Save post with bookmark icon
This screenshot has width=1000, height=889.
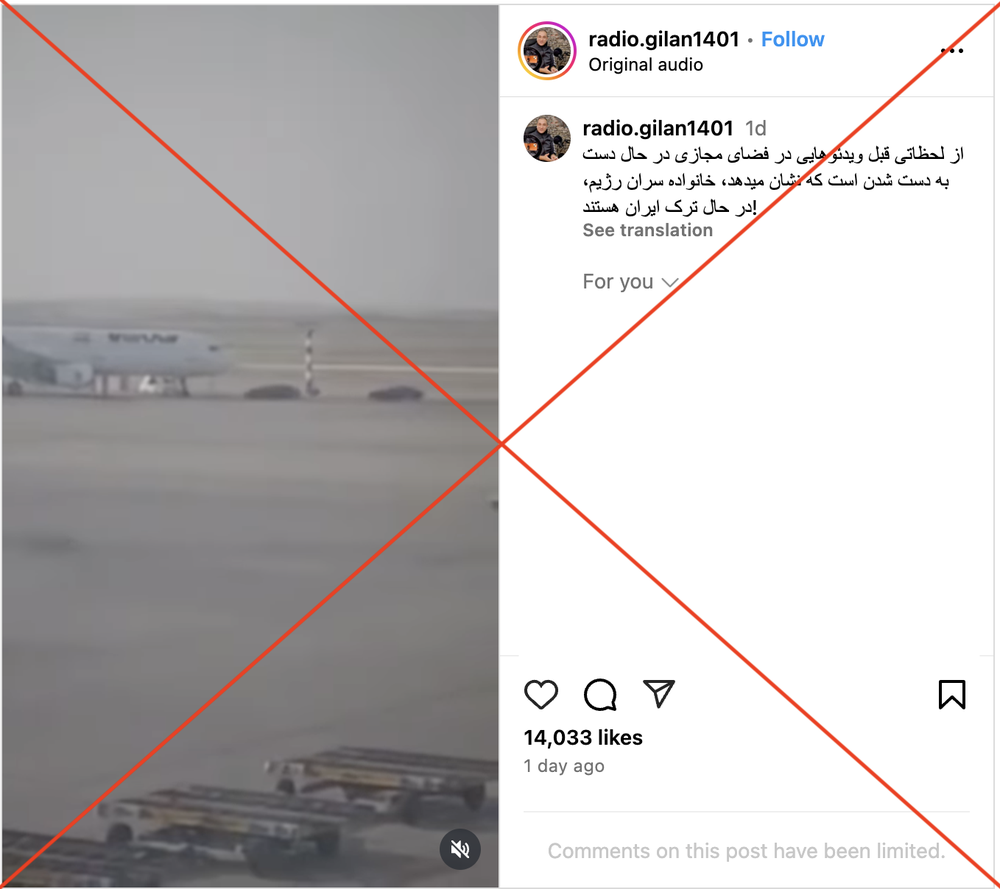952,694
